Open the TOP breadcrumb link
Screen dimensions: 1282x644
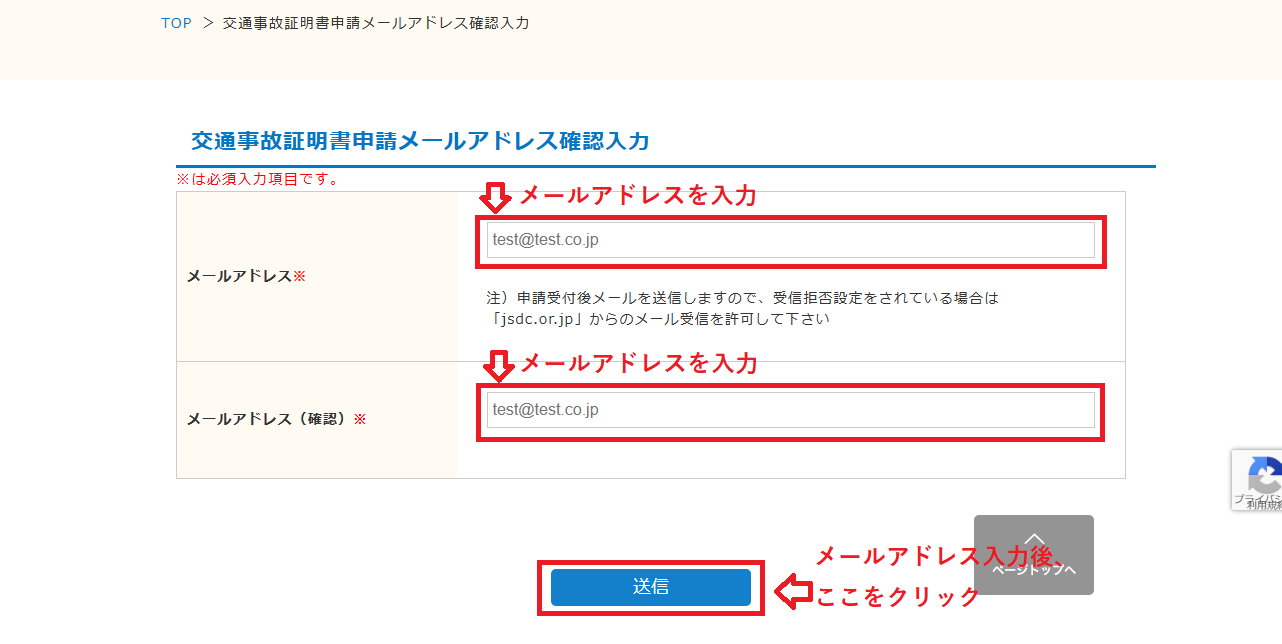(176, 22)
